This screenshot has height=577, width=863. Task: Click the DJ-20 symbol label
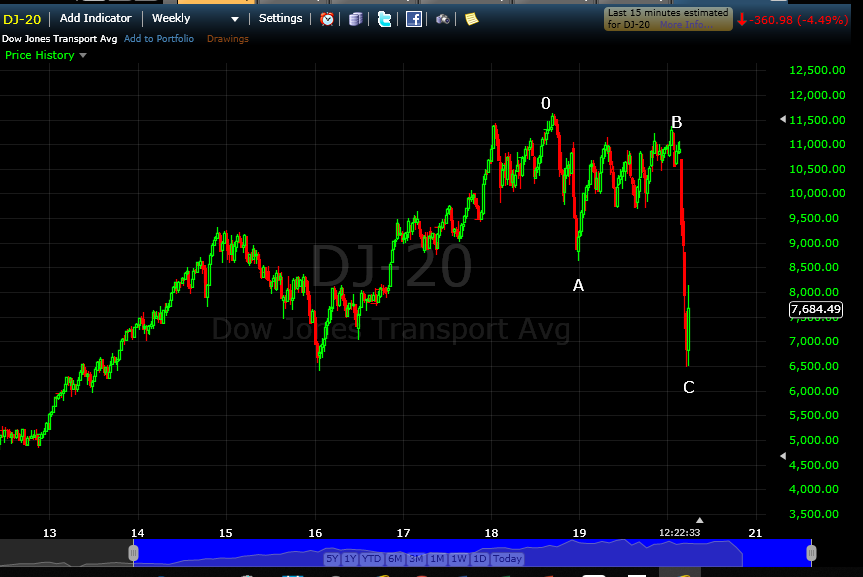(22, 19)
